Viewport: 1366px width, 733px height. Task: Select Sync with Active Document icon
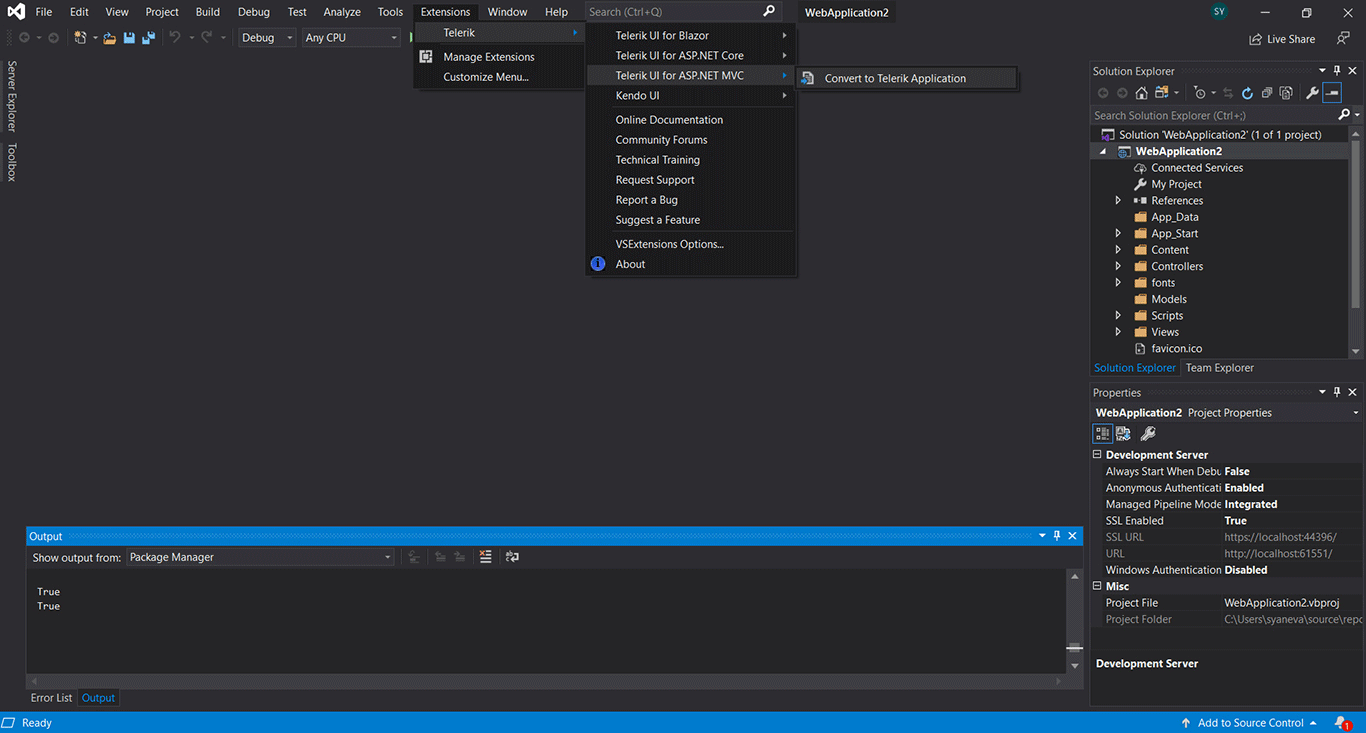[1227, 92]
